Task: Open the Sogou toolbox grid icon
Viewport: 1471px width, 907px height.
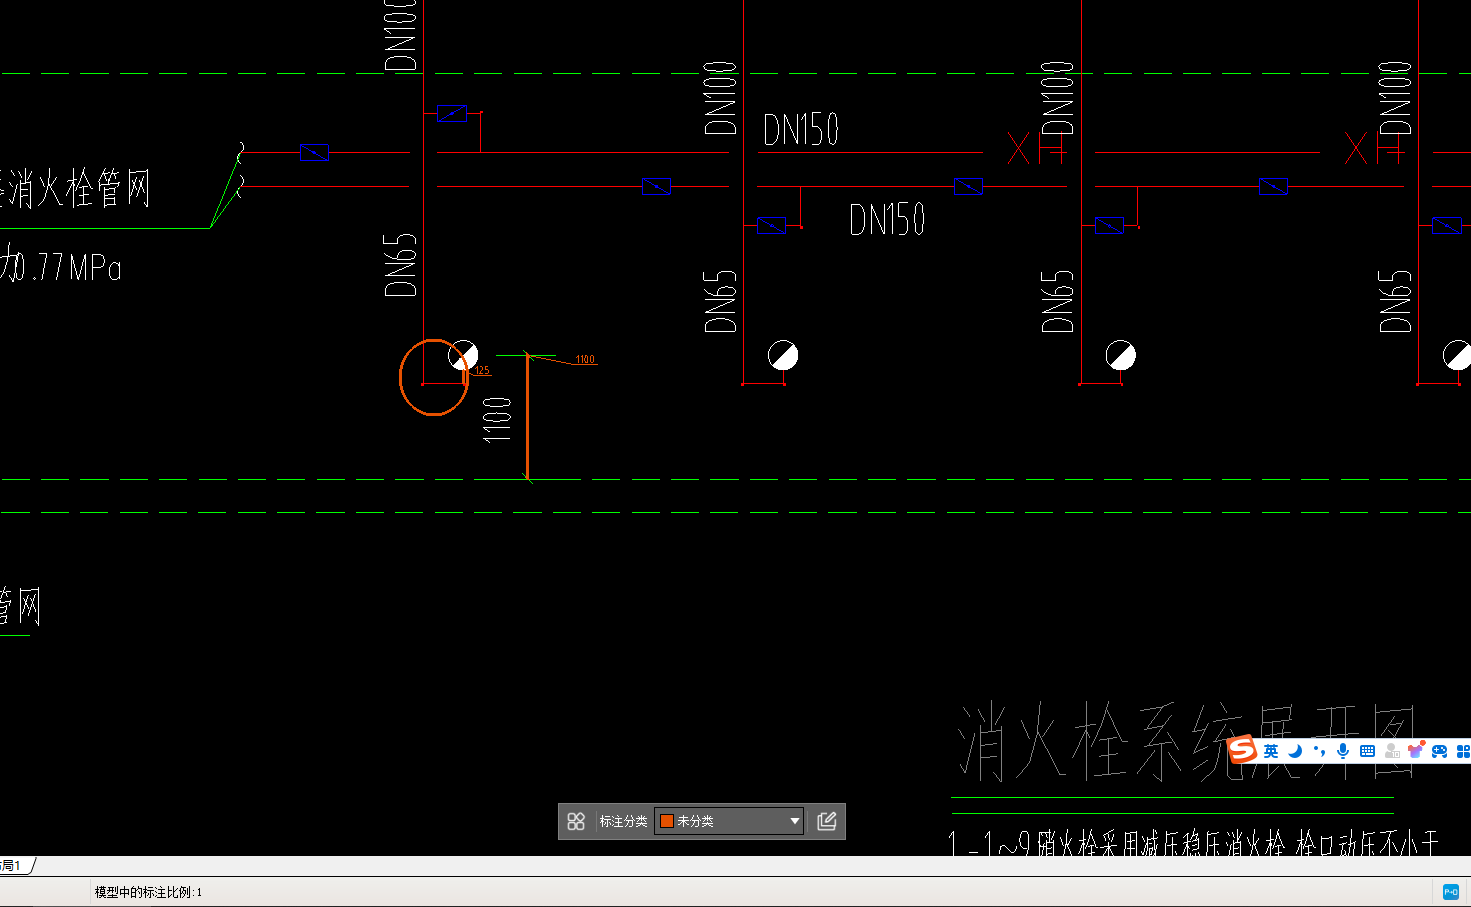Action: pyautogui.click(x=1463, y=751)
